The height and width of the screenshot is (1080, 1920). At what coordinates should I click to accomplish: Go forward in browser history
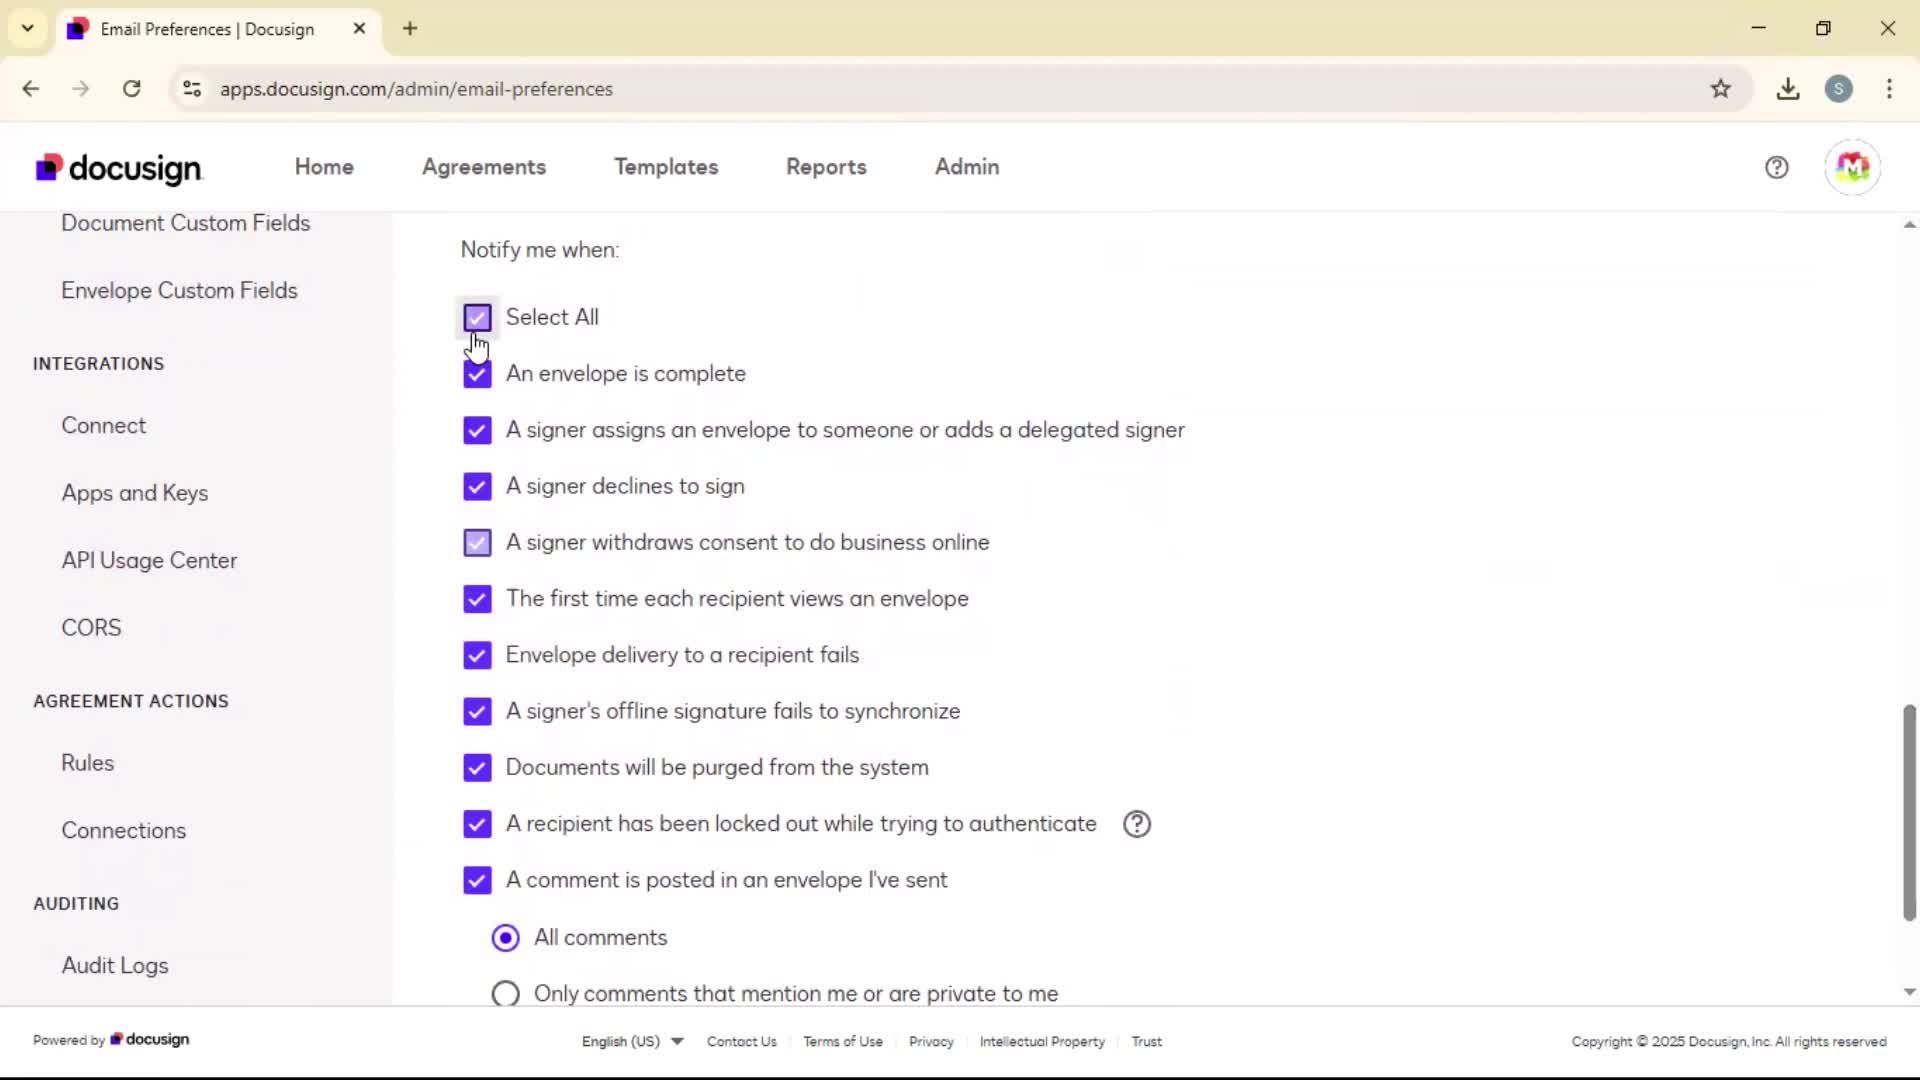(x=81, y=89)
